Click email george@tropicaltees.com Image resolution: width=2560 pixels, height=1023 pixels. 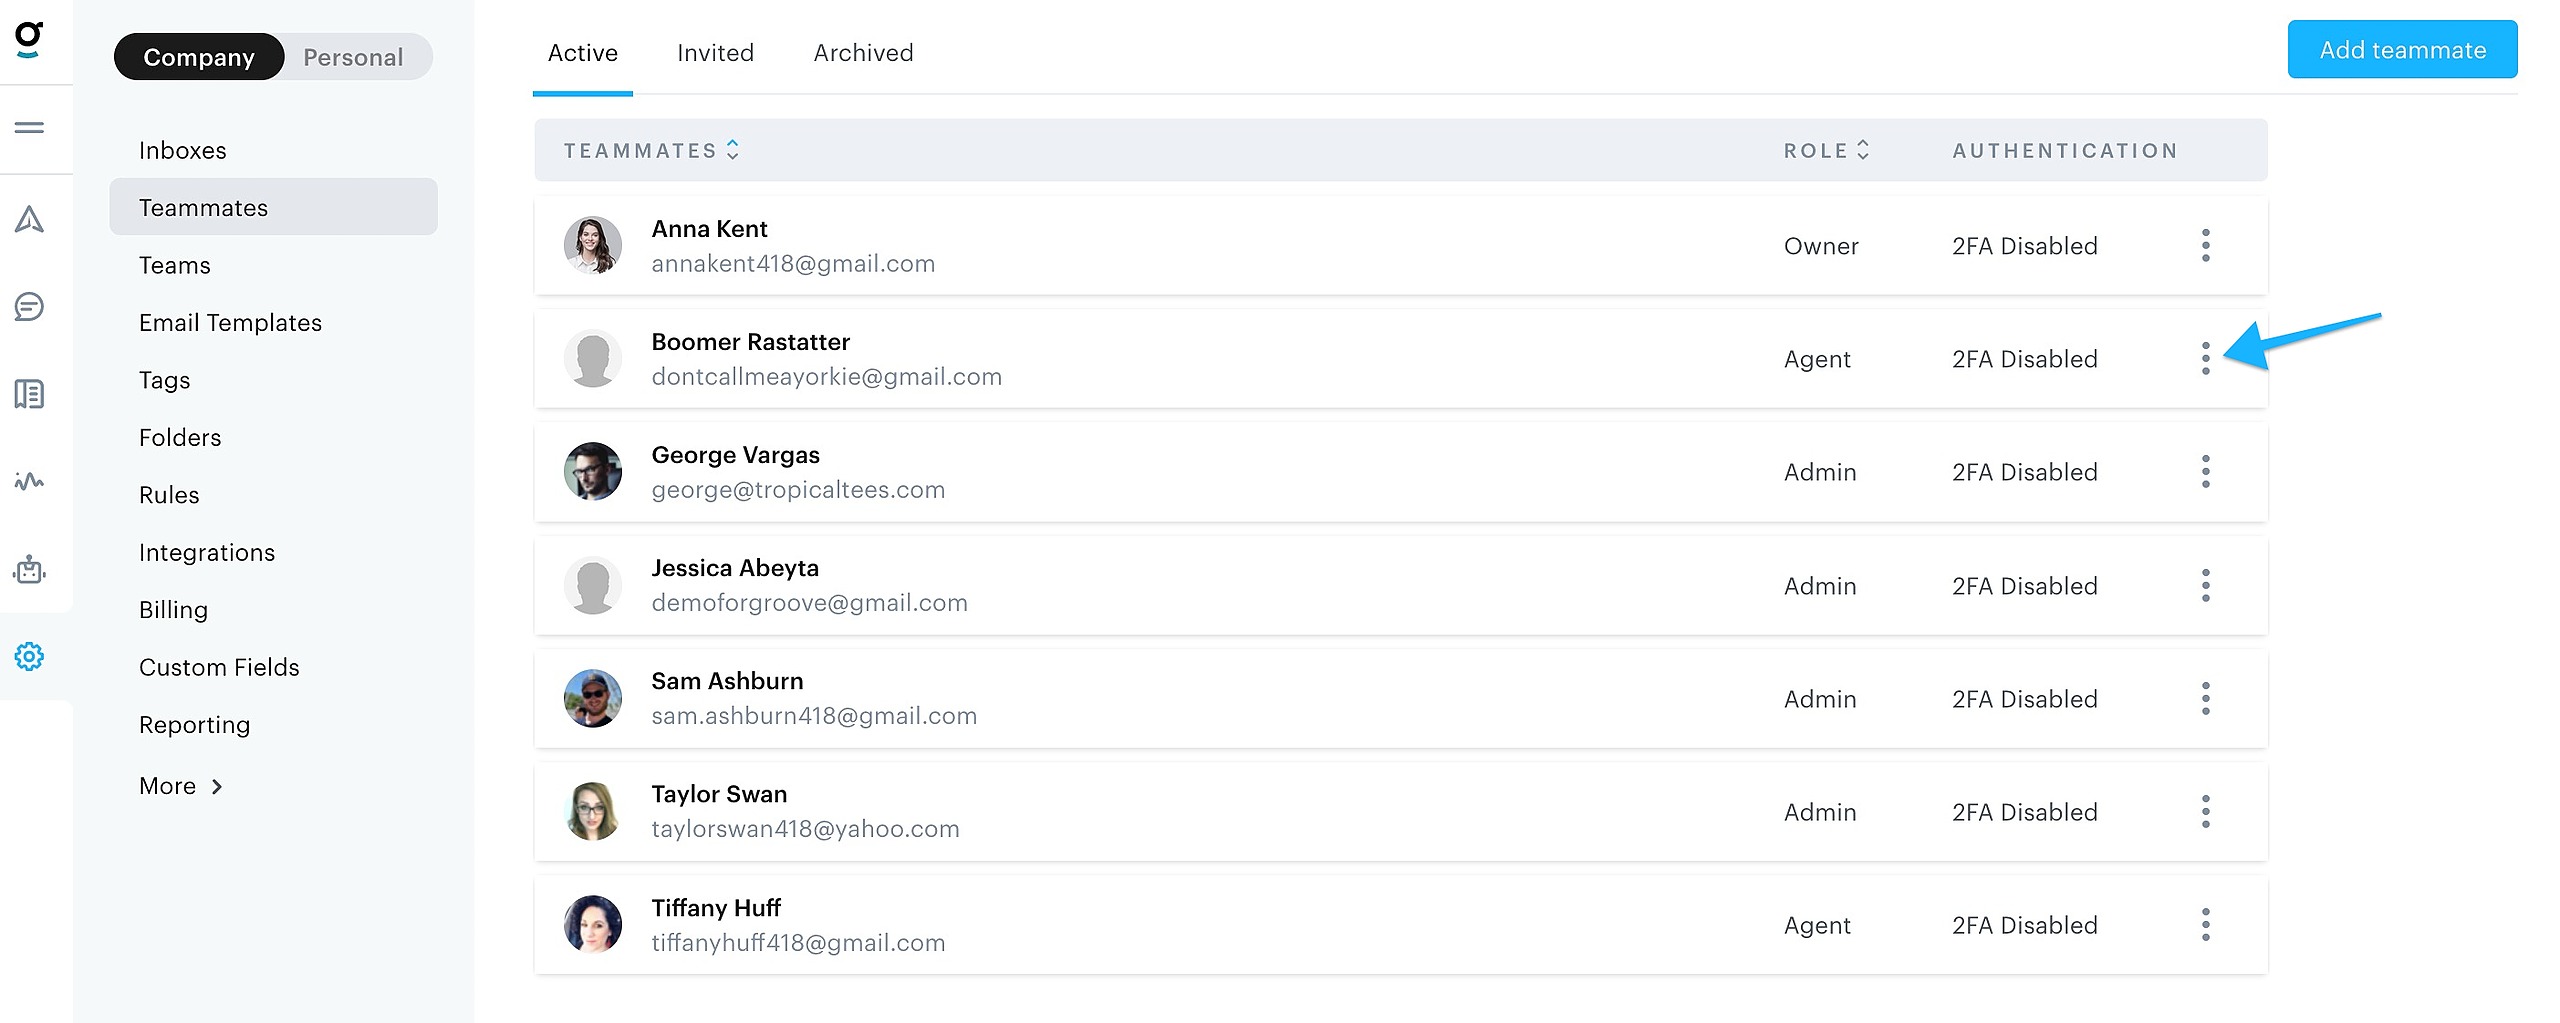pos(798,489)
